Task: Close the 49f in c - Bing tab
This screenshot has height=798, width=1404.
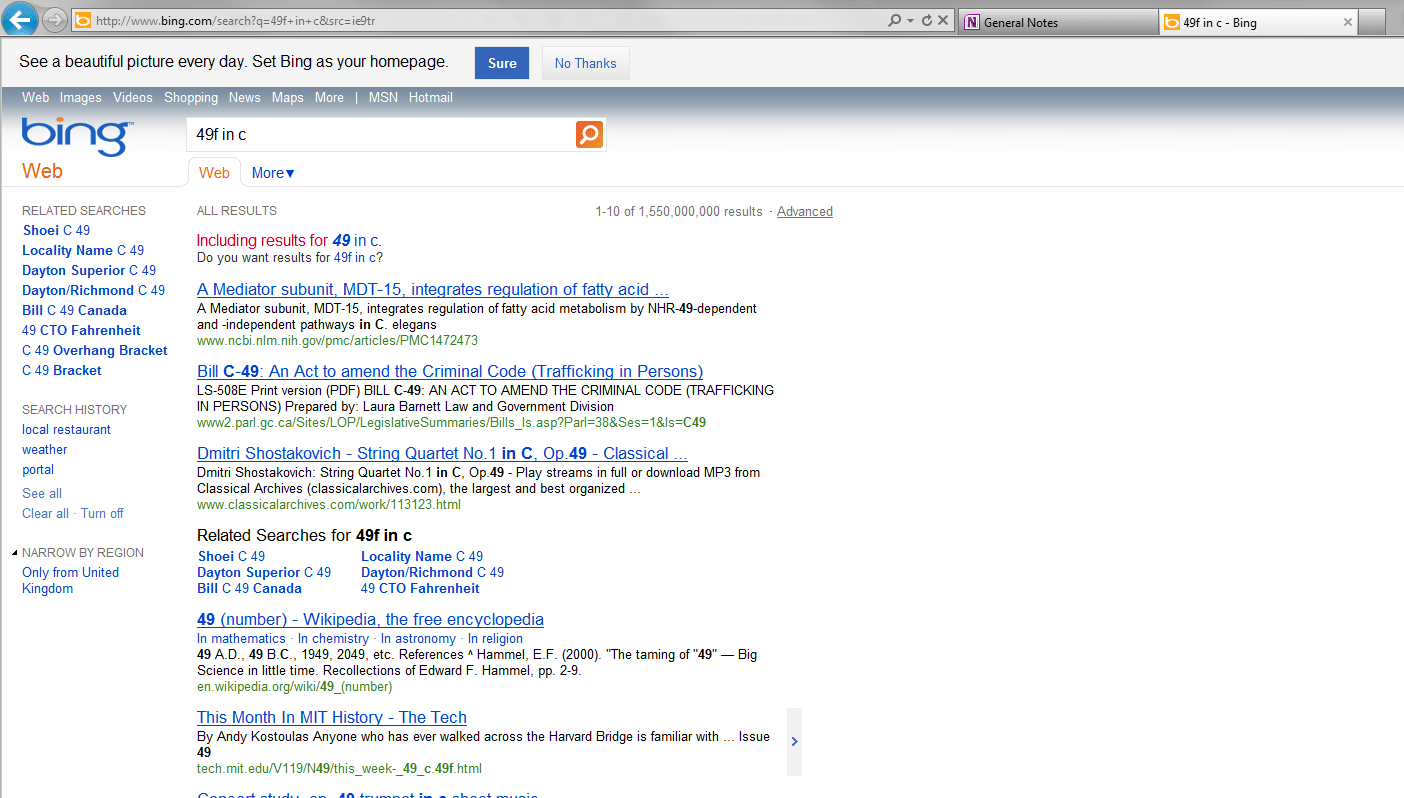Action: pyautogui.click(x=1348, y=22)
